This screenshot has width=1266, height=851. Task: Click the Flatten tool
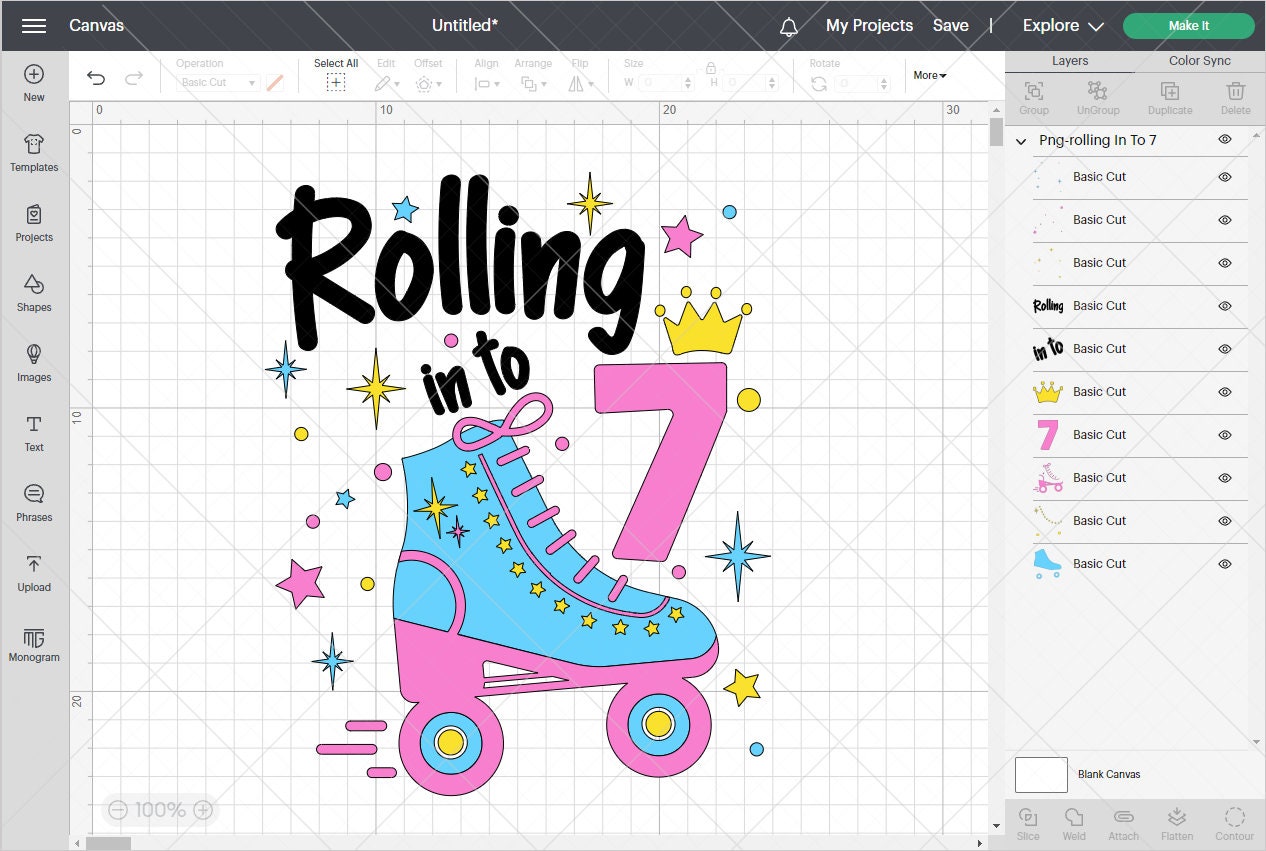(1177, 822)
